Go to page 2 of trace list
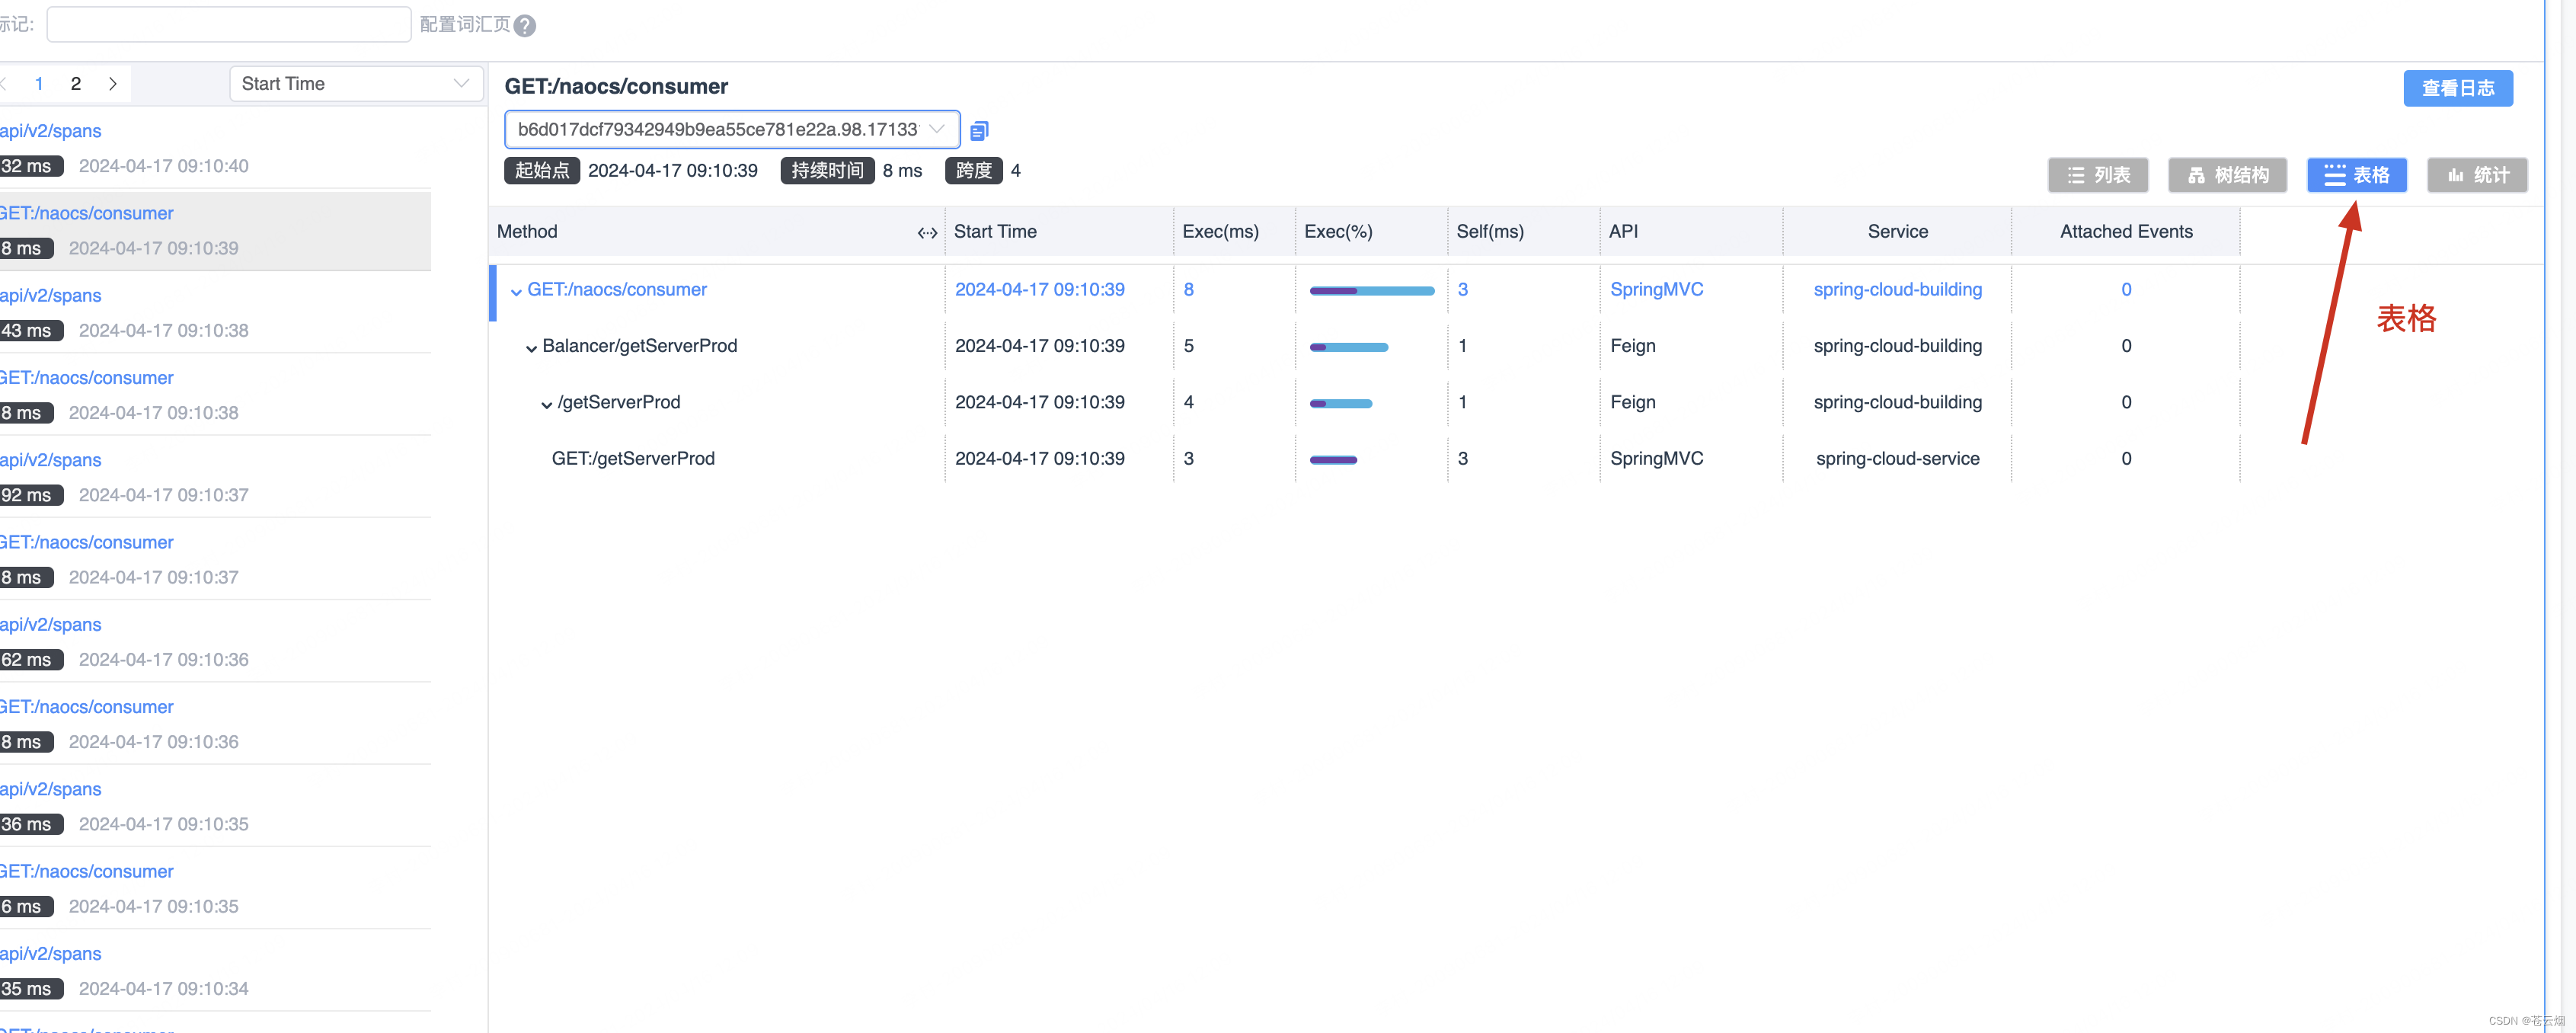The image size is (2576, 1033). [x=76, y=84]
